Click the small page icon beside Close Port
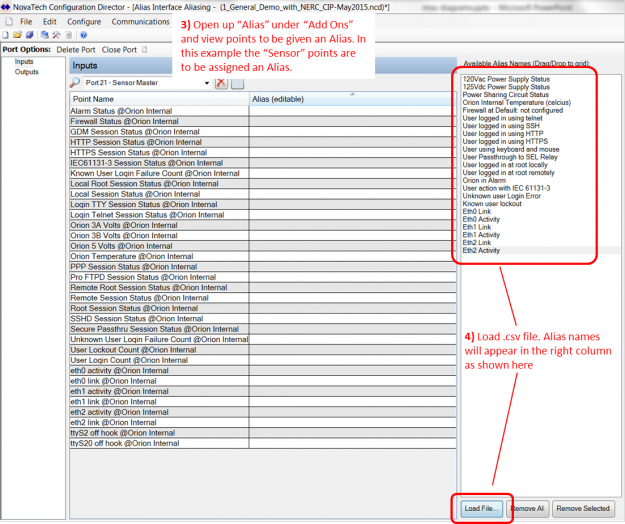The width and height of the screenshot is (625, 524). 145,50
